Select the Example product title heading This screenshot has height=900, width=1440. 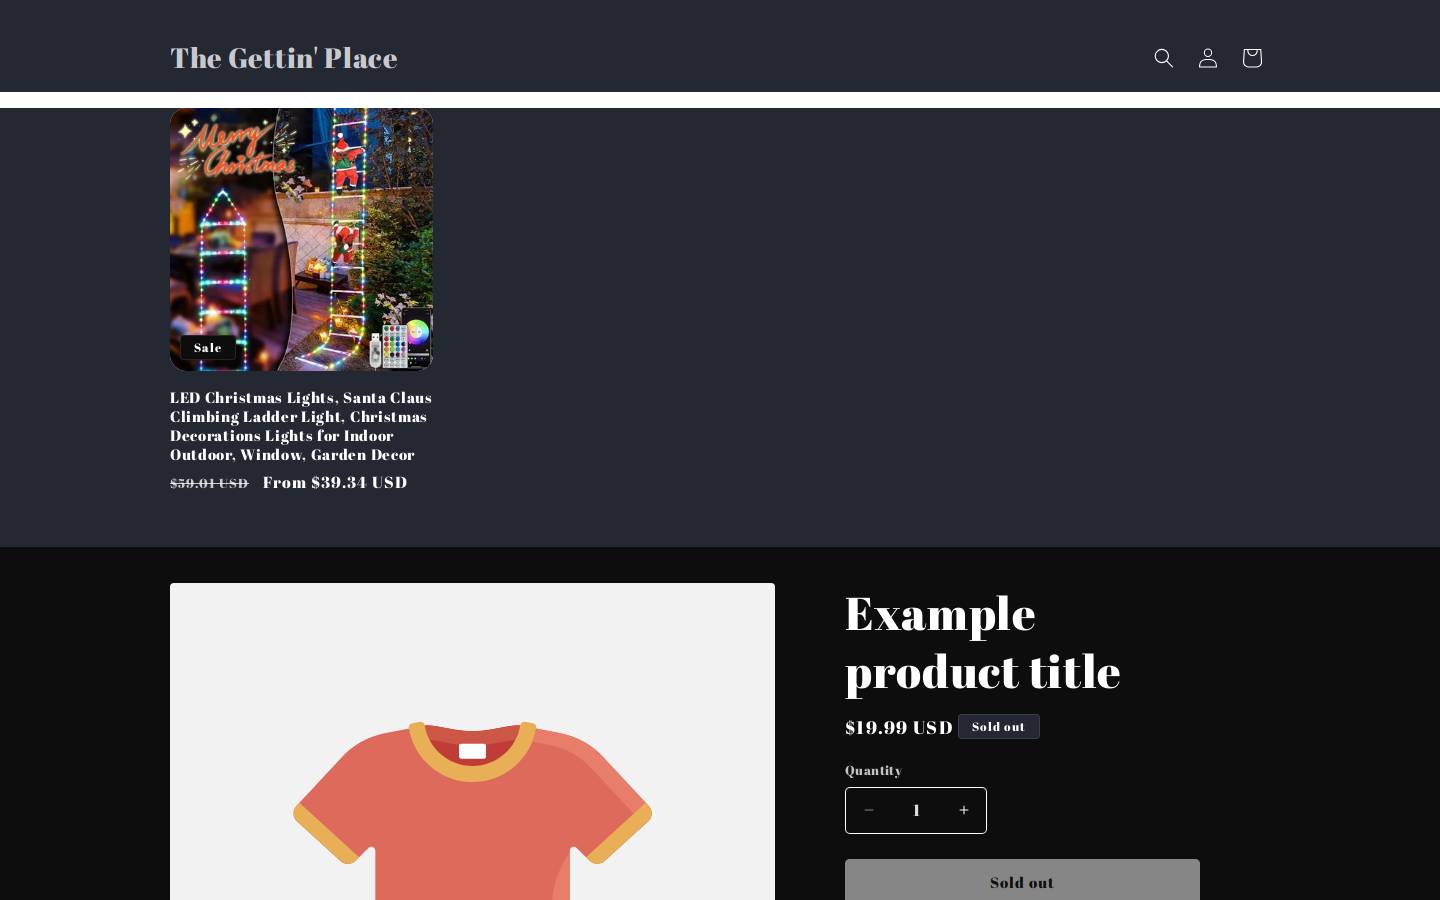(983, 642)
